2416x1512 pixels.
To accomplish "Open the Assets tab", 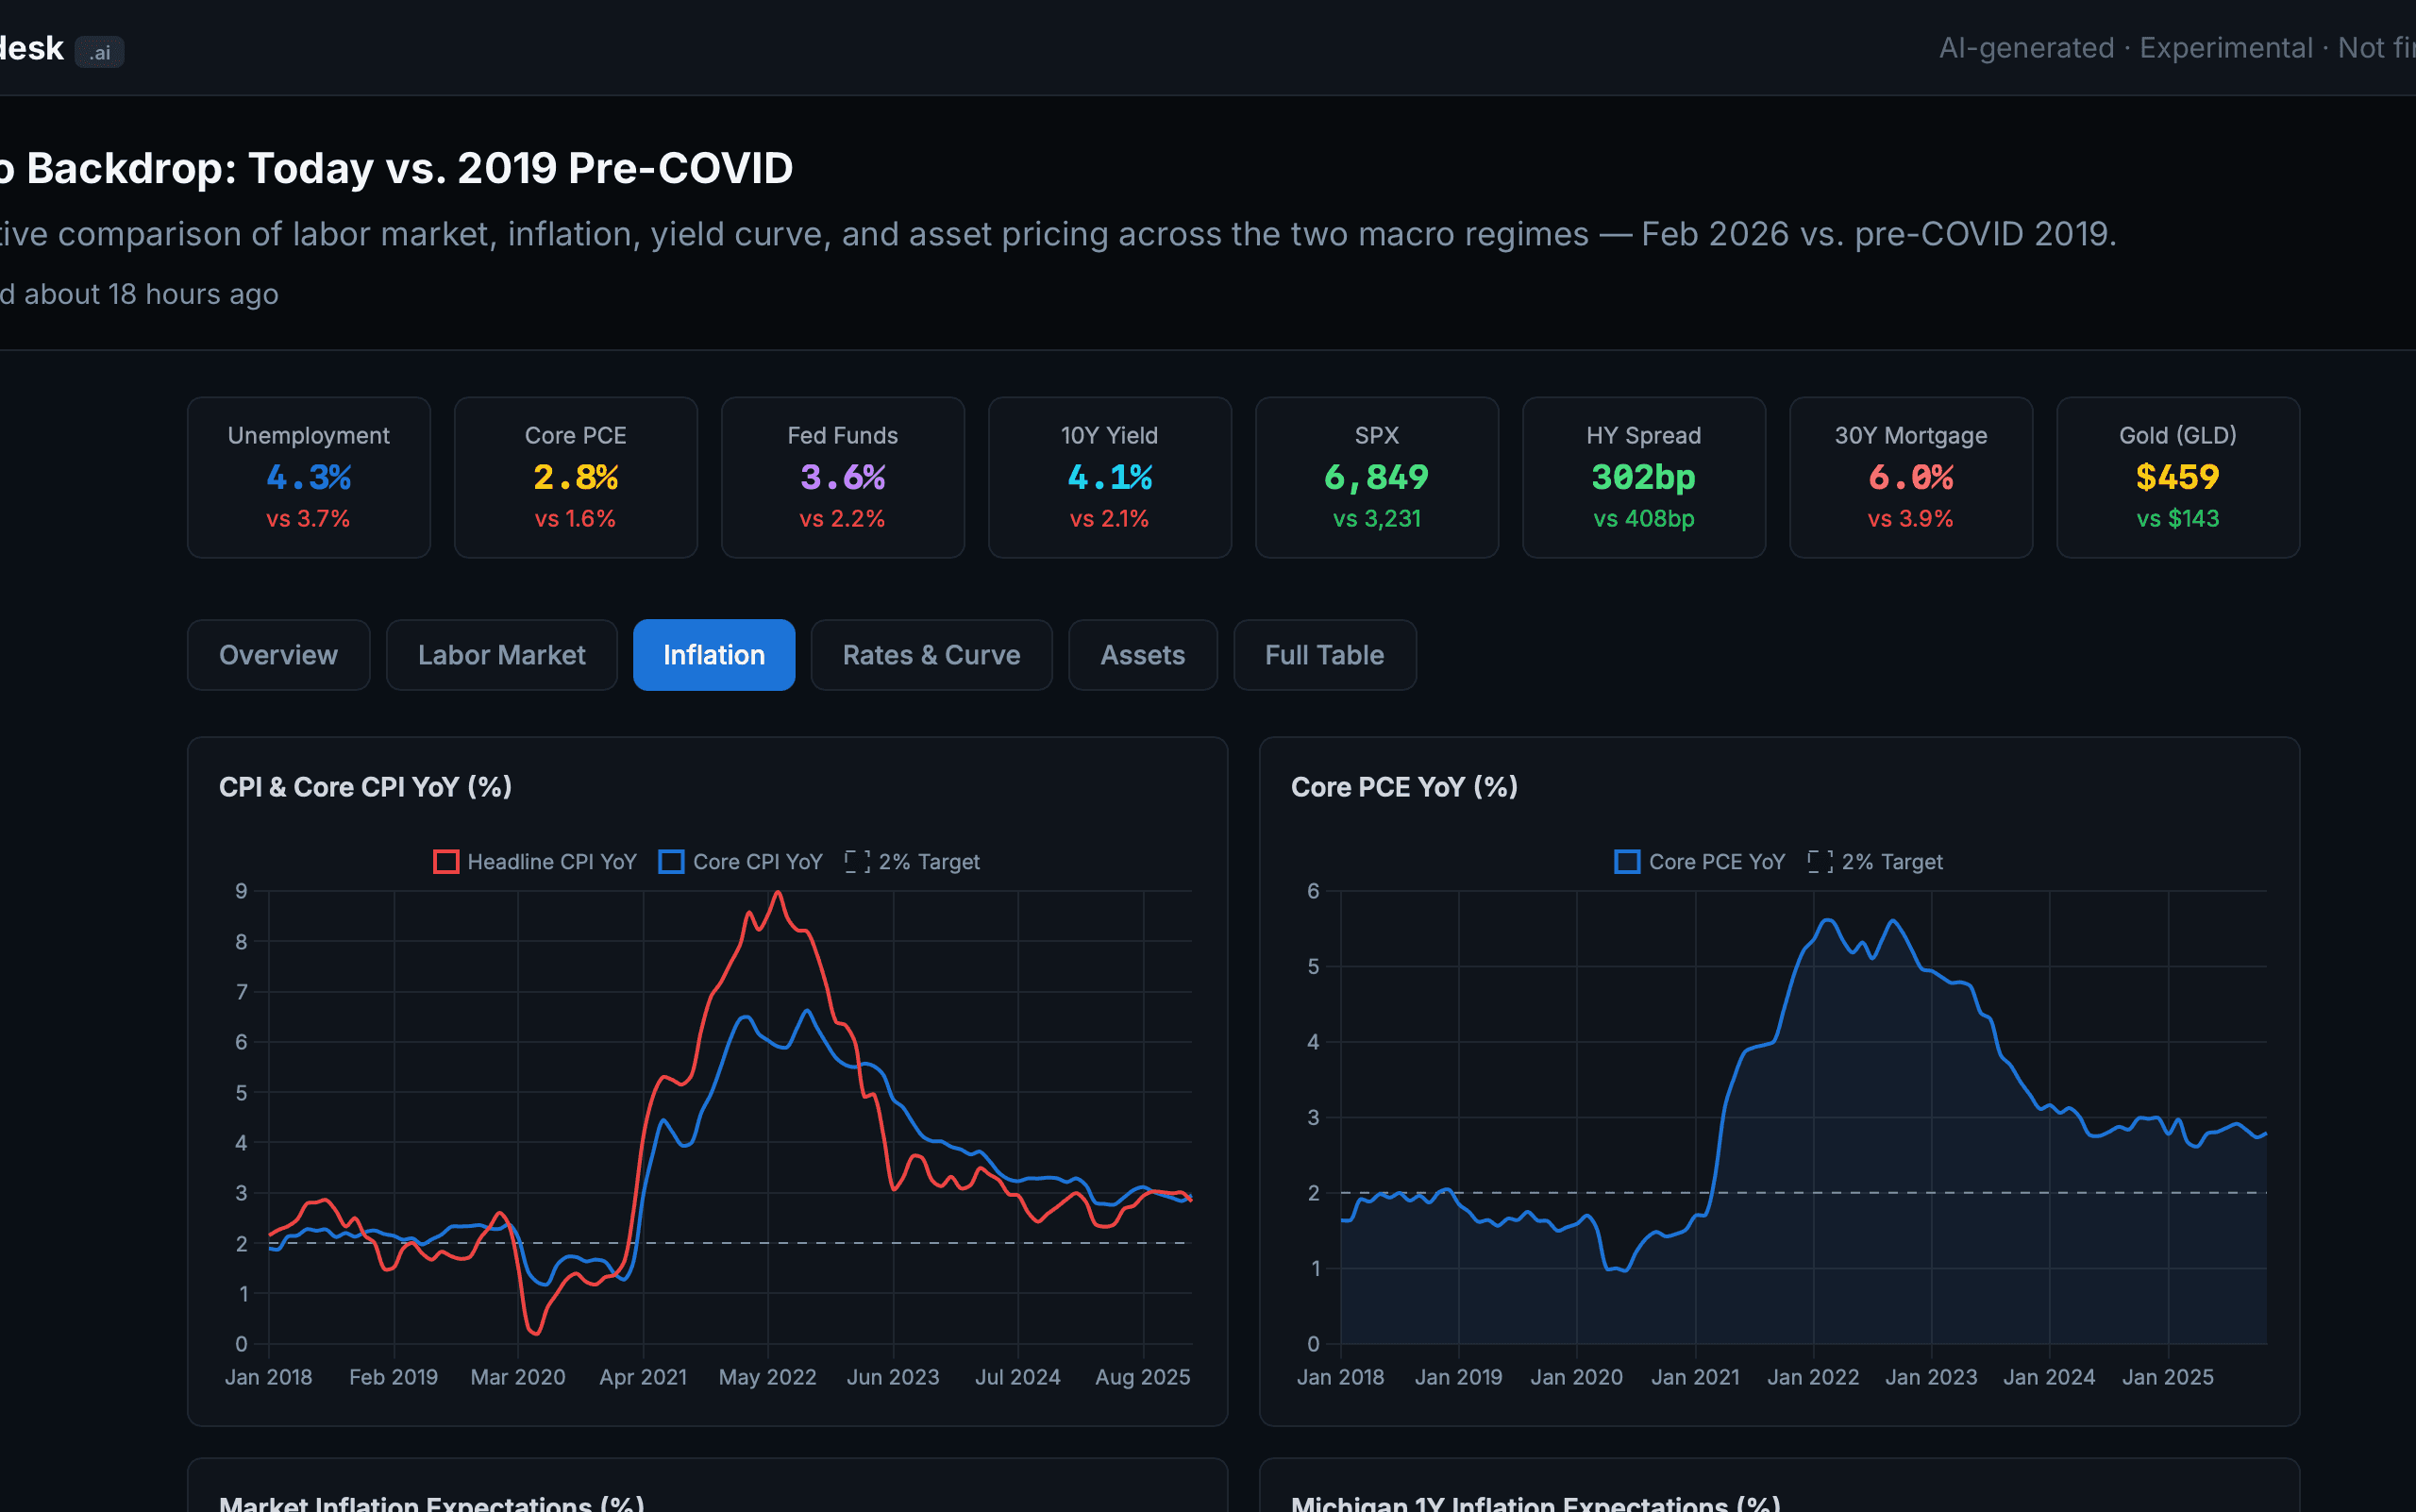I will point(1142,655).
